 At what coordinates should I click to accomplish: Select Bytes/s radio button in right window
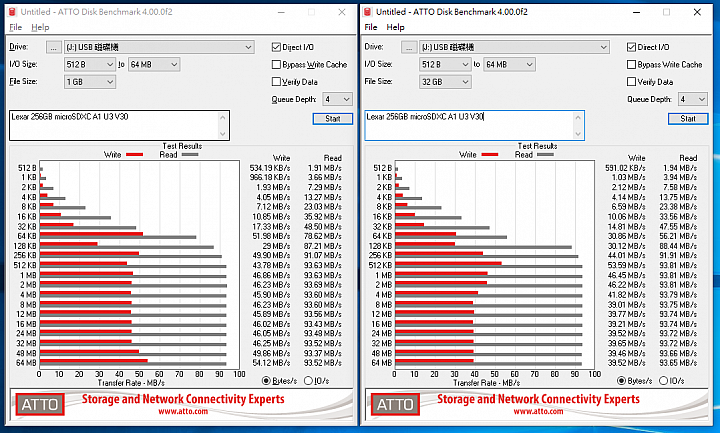coord(621,381)
